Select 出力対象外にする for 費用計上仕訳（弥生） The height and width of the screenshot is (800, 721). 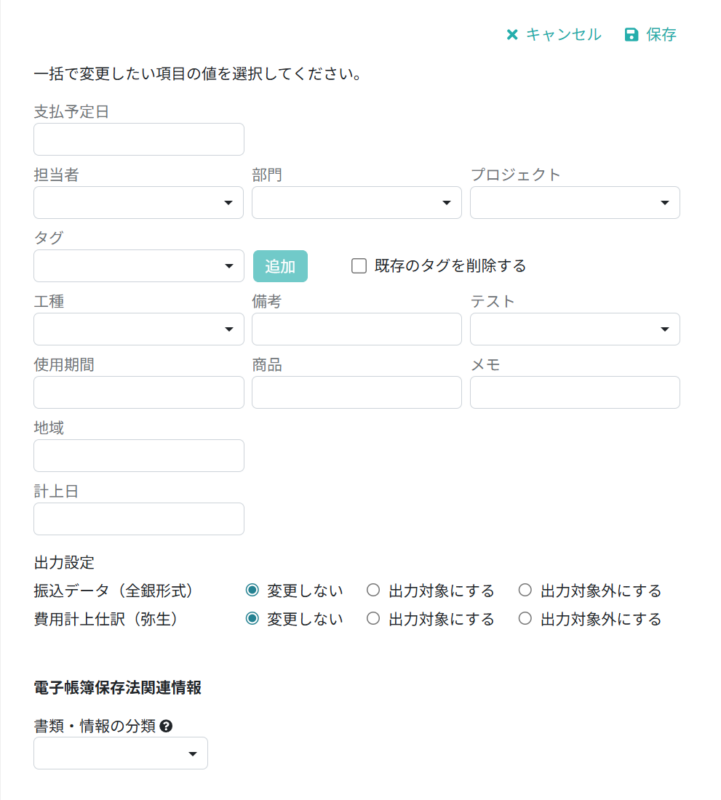coord(525,618)
